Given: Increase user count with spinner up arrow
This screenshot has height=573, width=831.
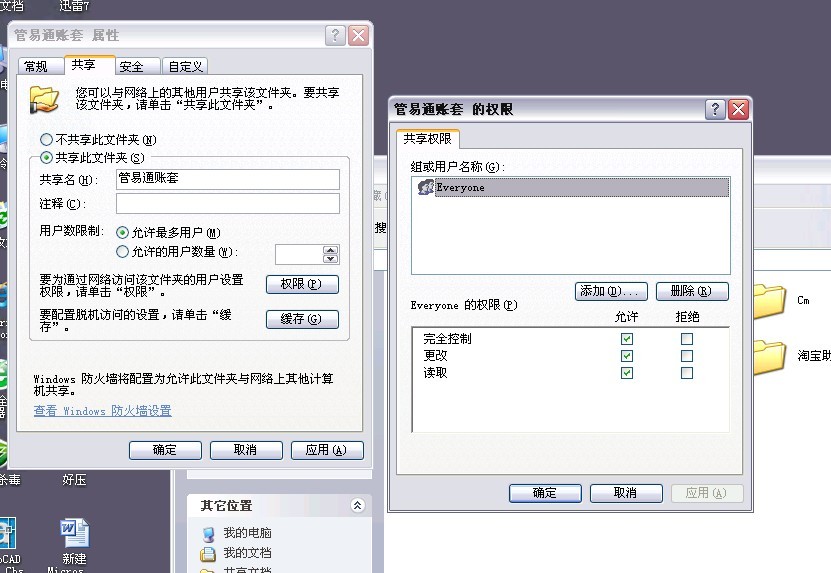Looking at the screenshot, I should [331, 250].
